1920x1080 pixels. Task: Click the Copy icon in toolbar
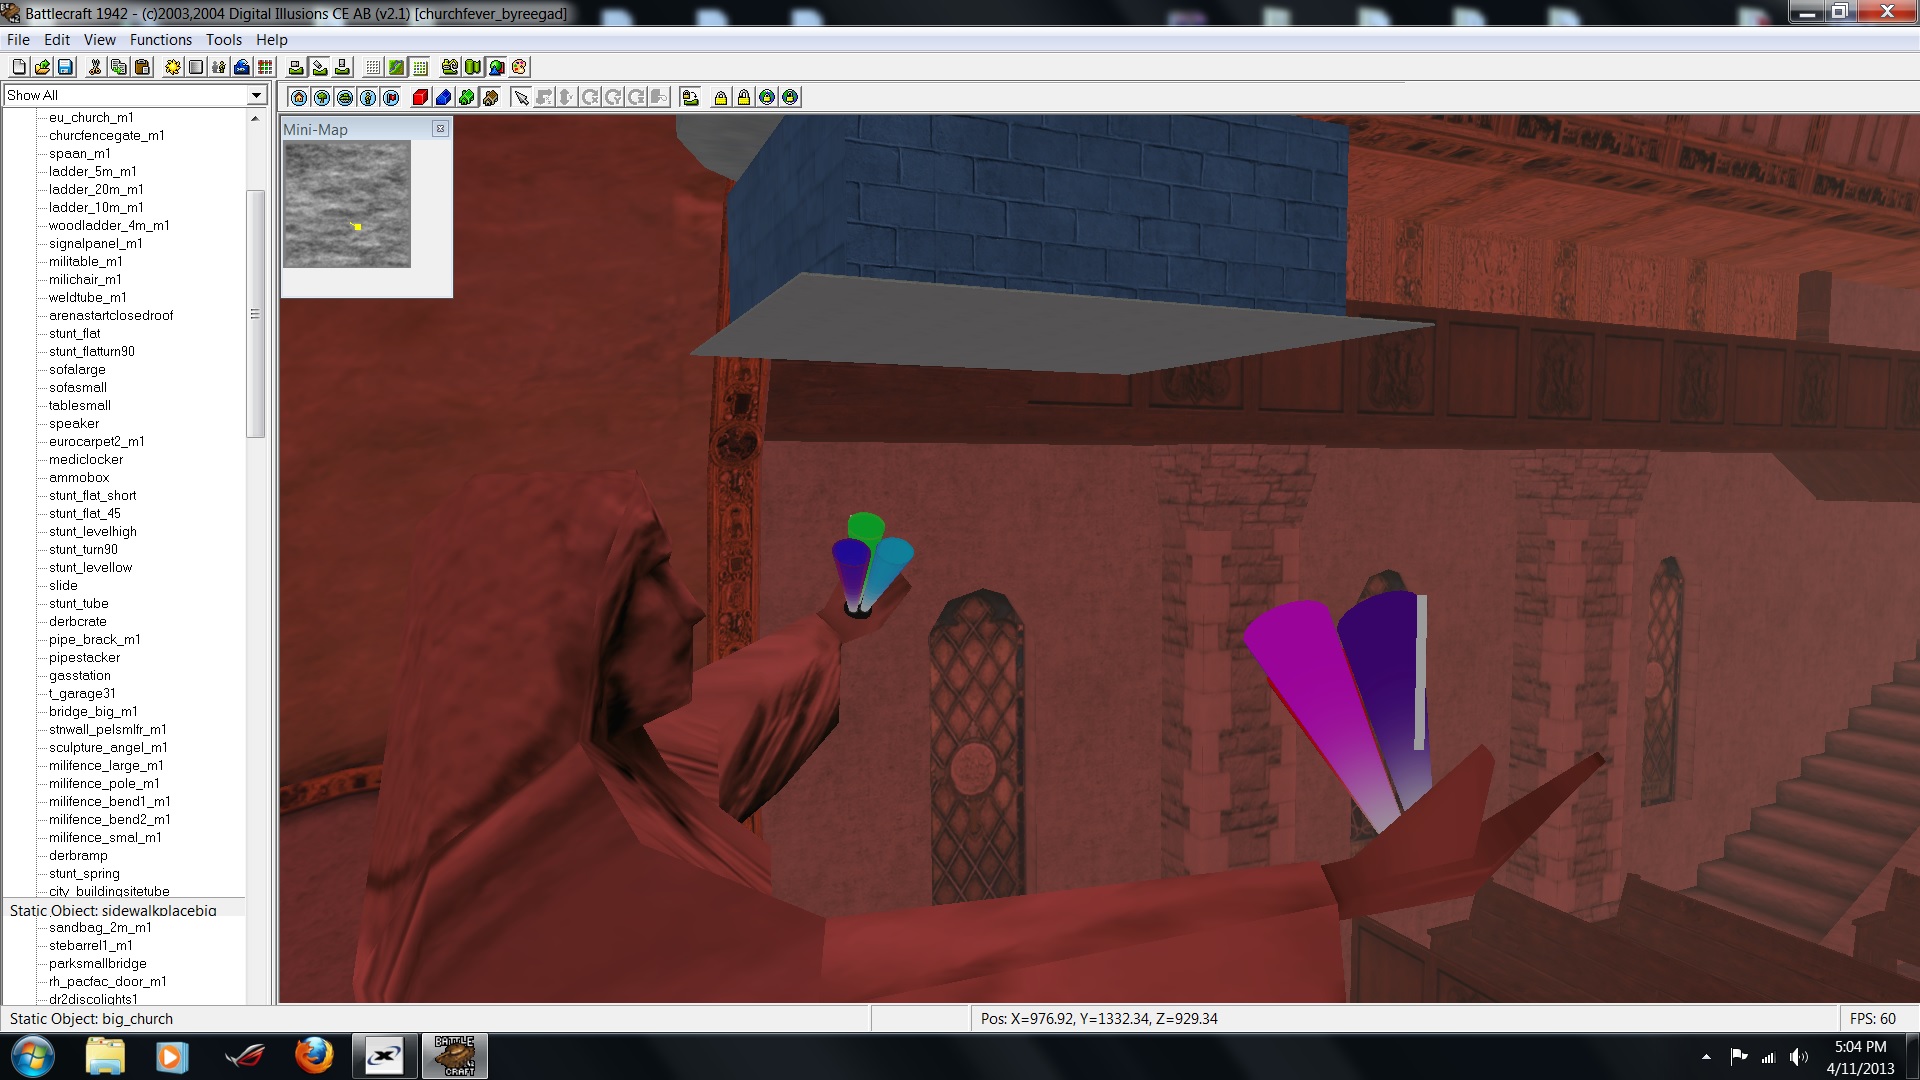118,67
